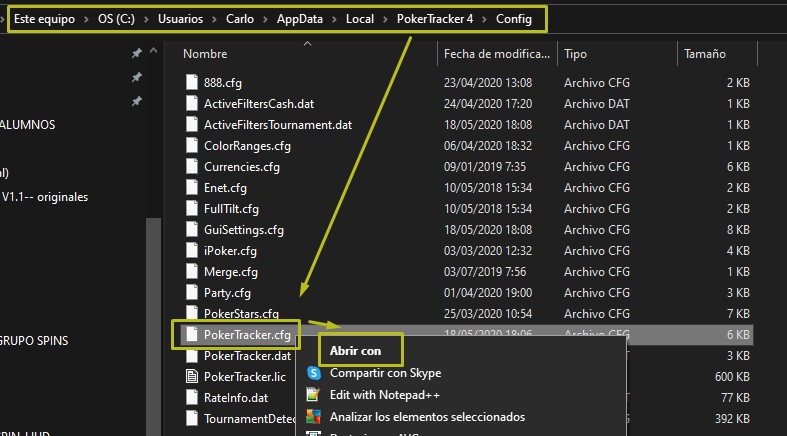Navigate to Este equipo in breadcrumb
Image resolution: width=787 pixels, height=436 pixels.
(x=44, y=19)
